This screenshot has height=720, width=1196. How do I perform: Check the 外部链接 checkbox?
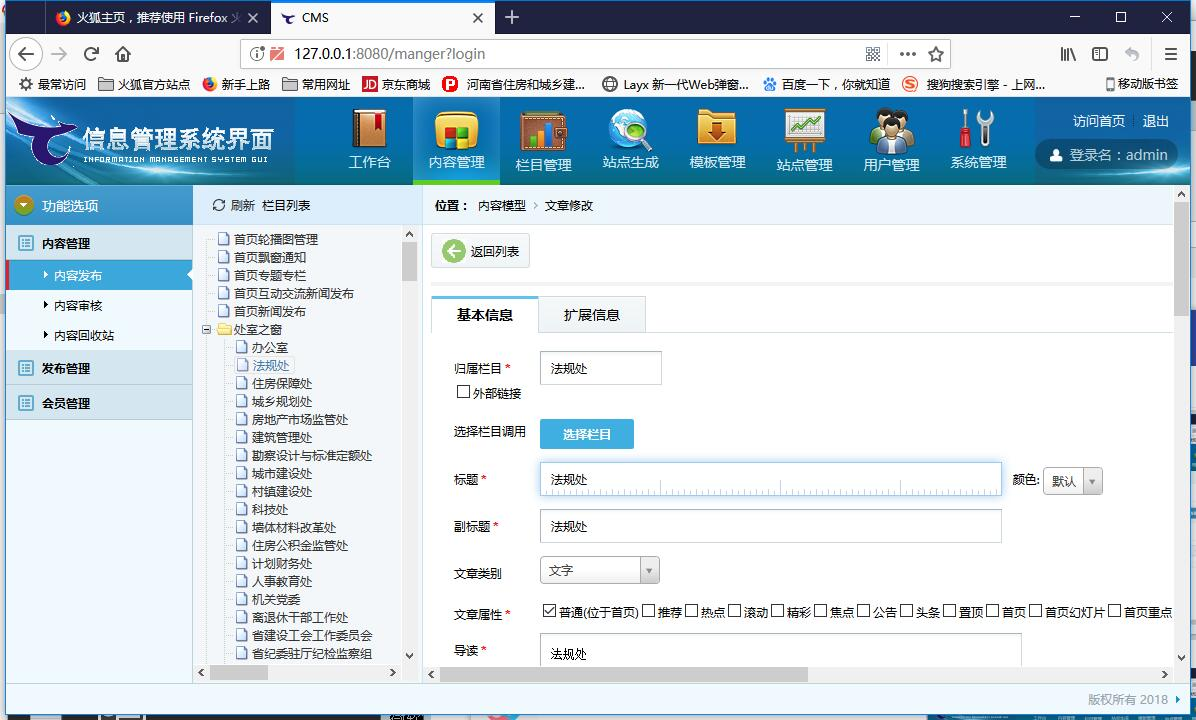point(463,392)
